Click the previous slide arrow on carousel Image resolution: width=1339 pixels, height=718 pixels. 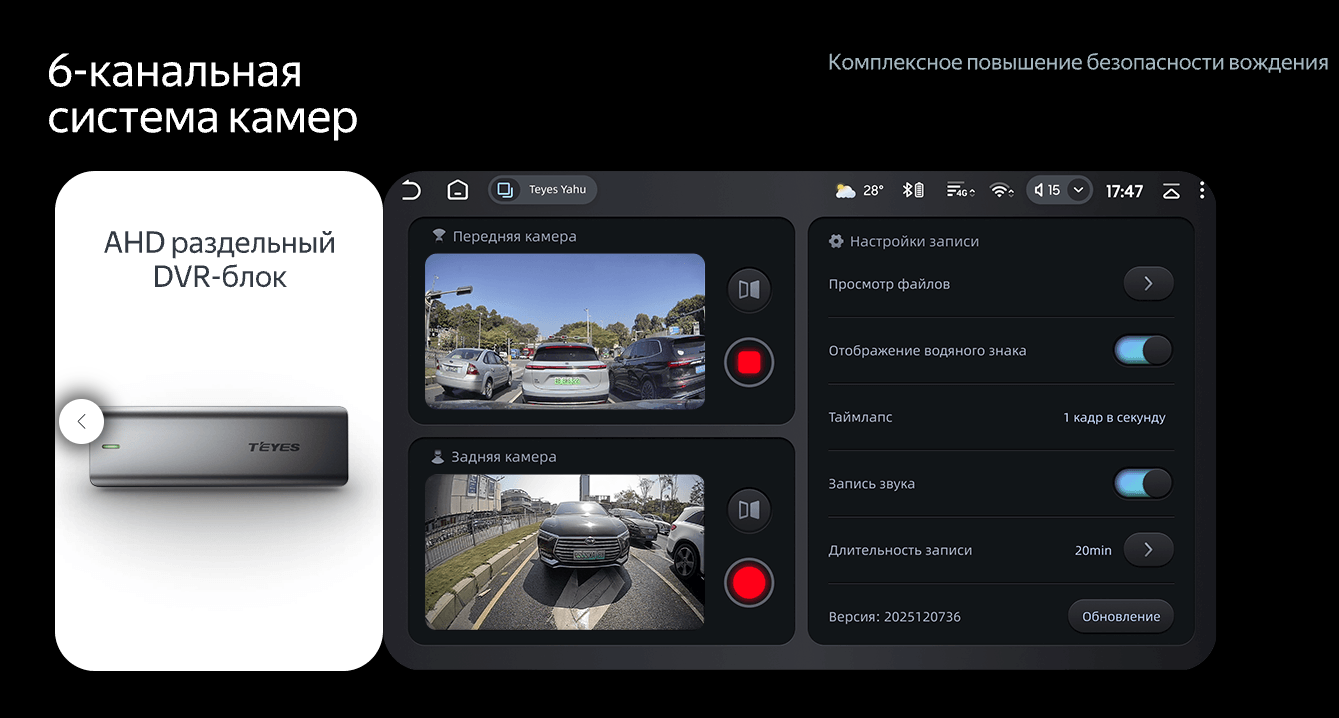[82, 422]
